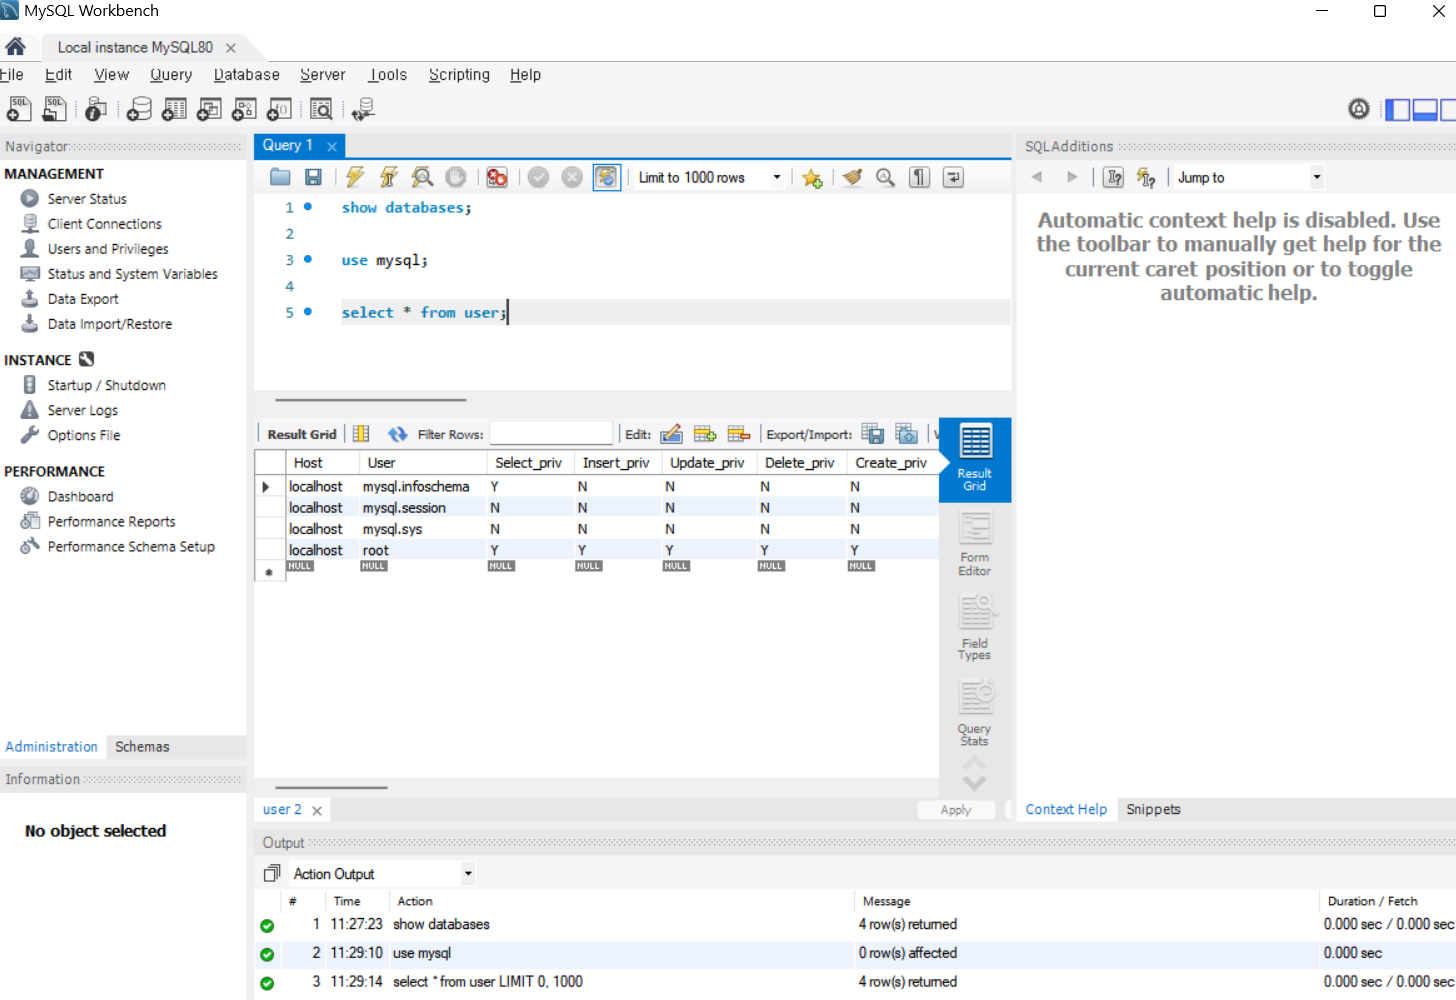Save query as snippet star icon
Image resolution: width=1456 pixels, height=1000 pixels.
812,178
